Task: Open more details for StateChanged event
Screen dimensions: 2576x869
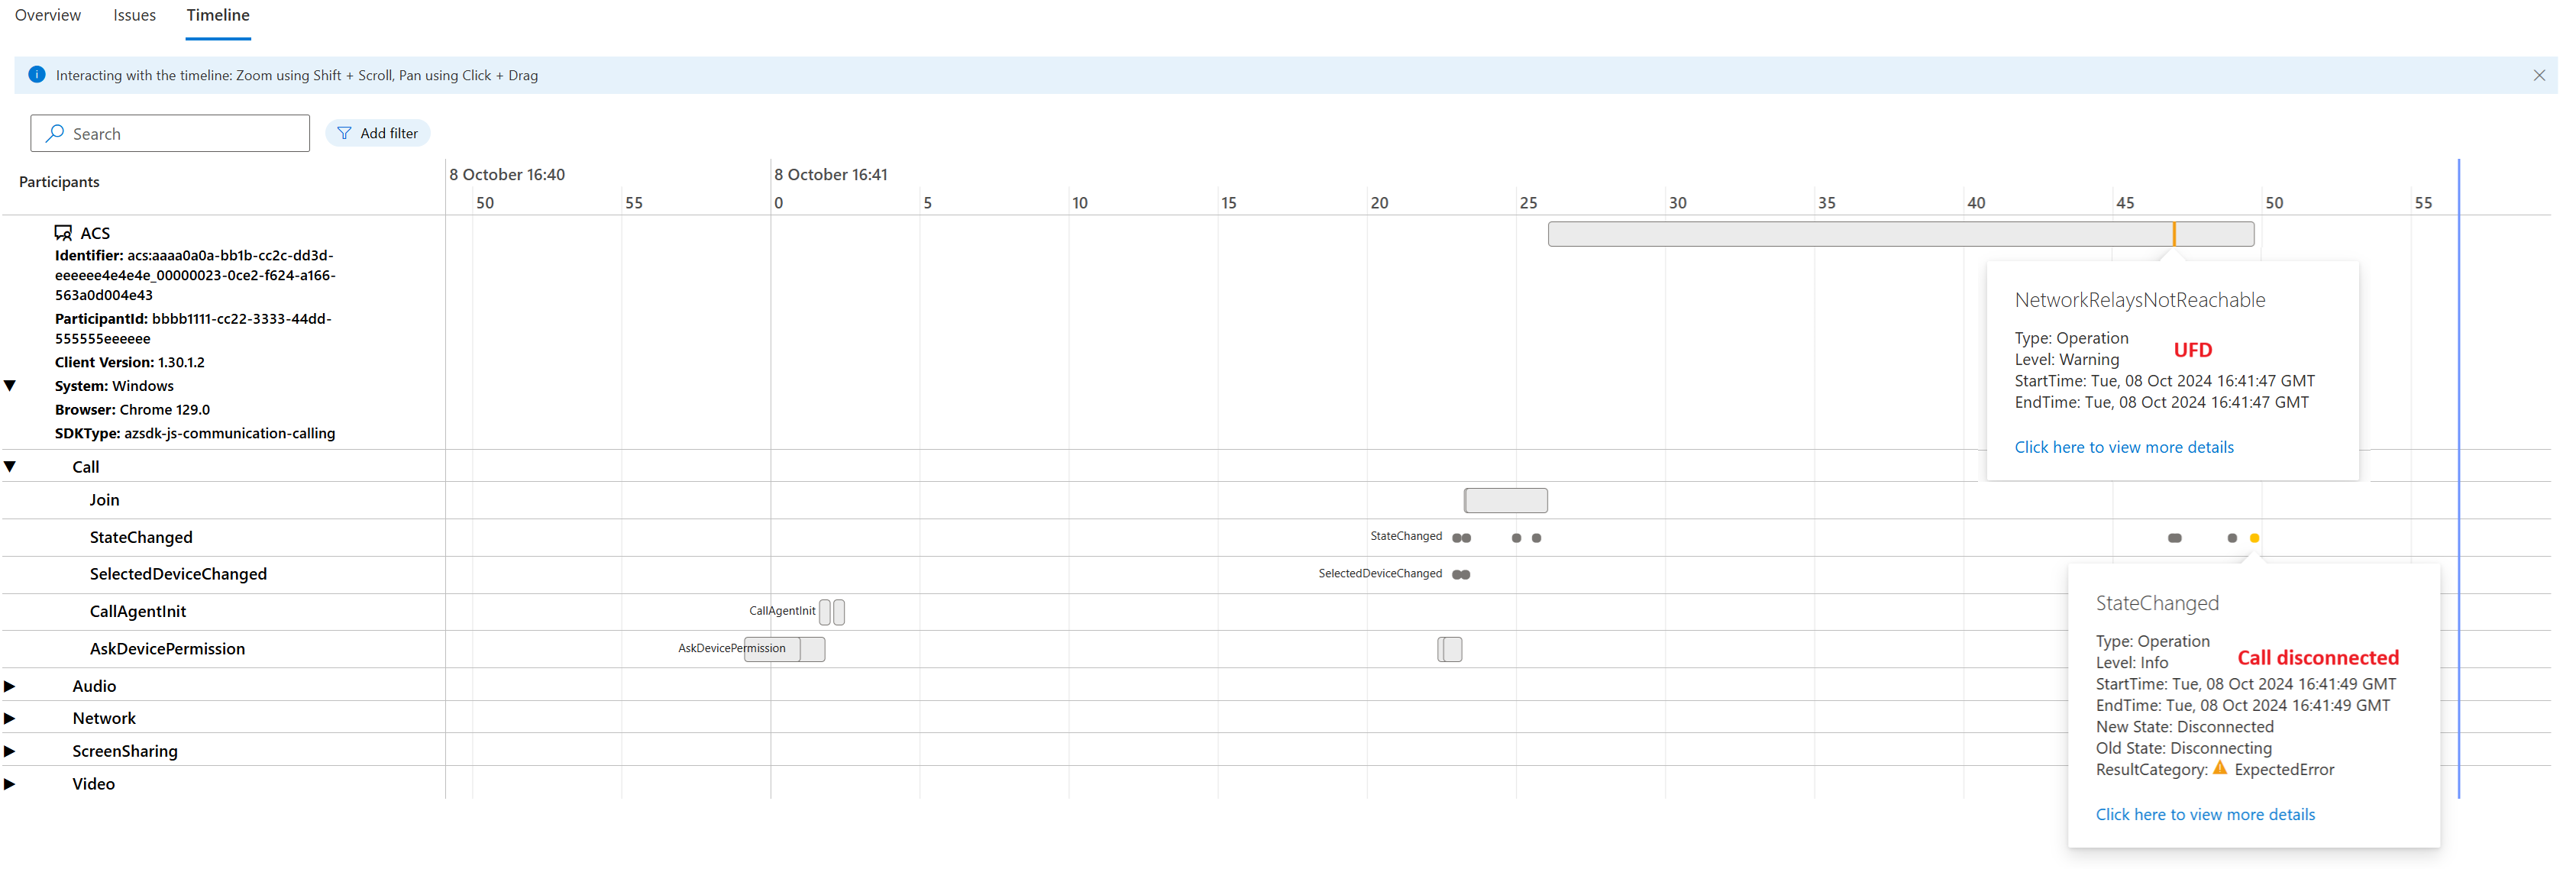Action: click(2205, 814)
